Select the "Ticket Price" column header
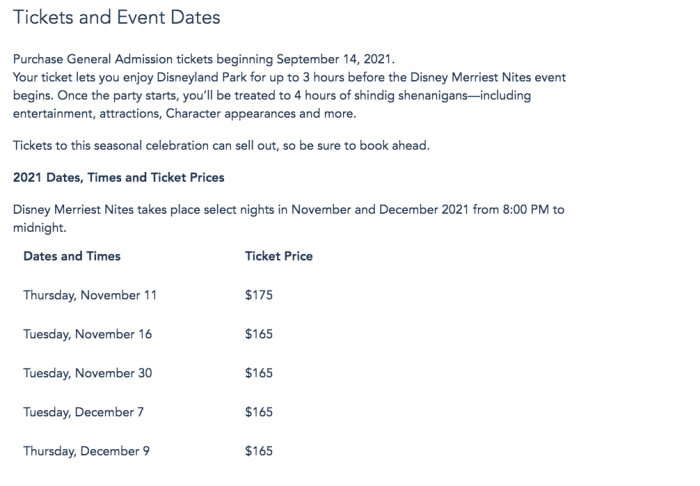 [x=278, y=256]
